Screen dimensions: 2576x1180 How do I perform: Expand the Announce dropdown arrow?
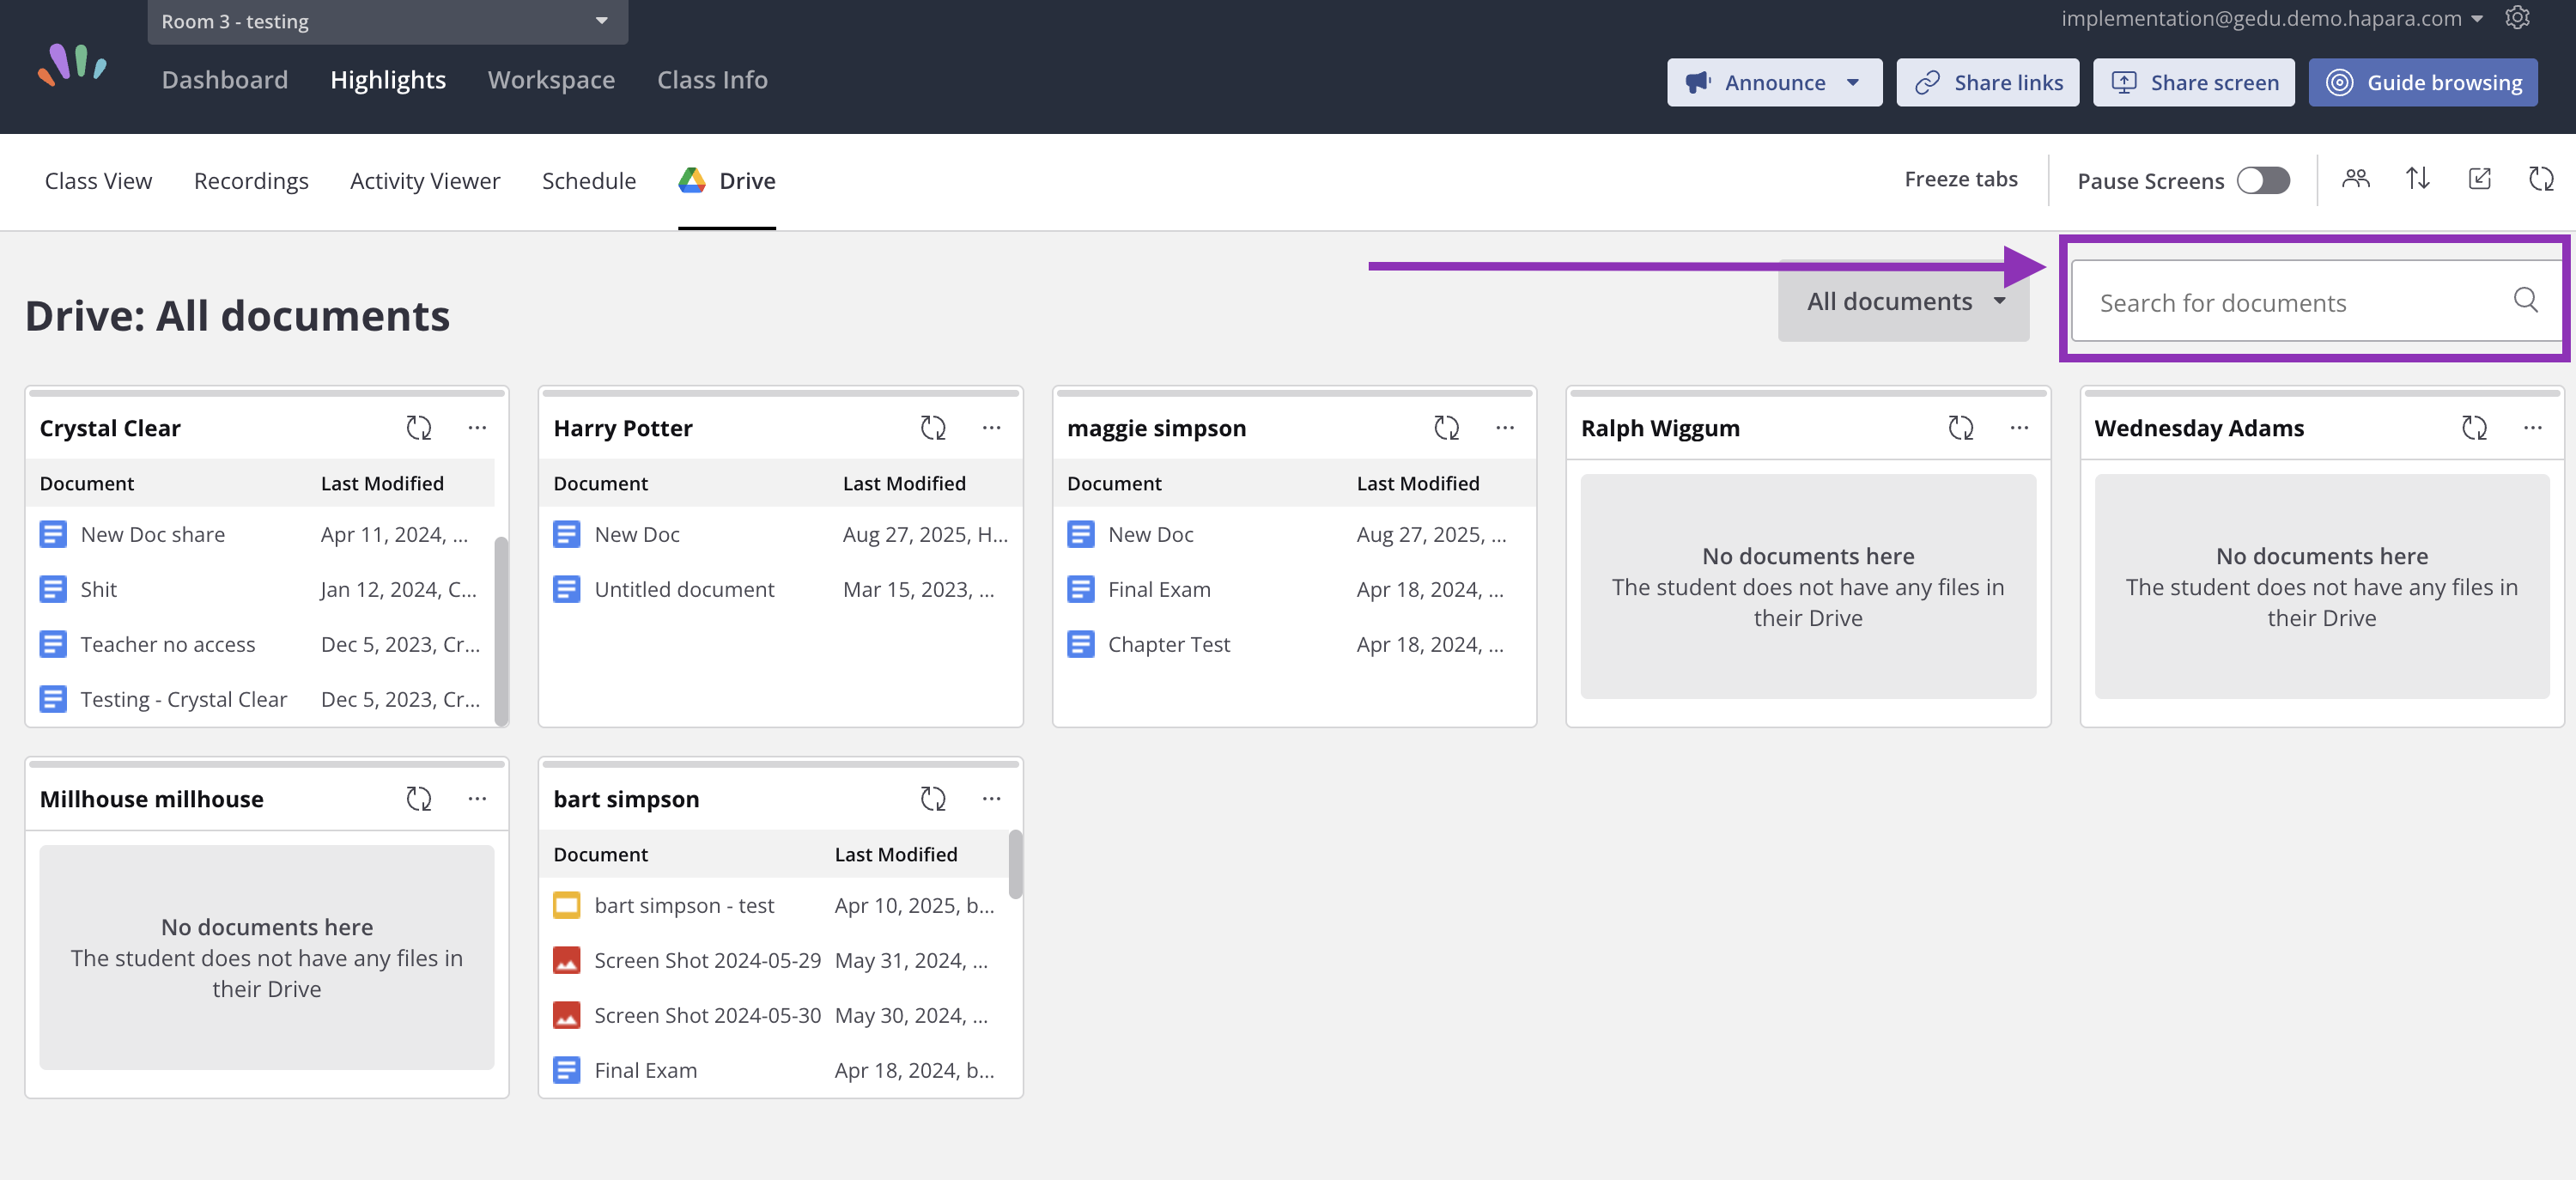[x=1852, y=83]
